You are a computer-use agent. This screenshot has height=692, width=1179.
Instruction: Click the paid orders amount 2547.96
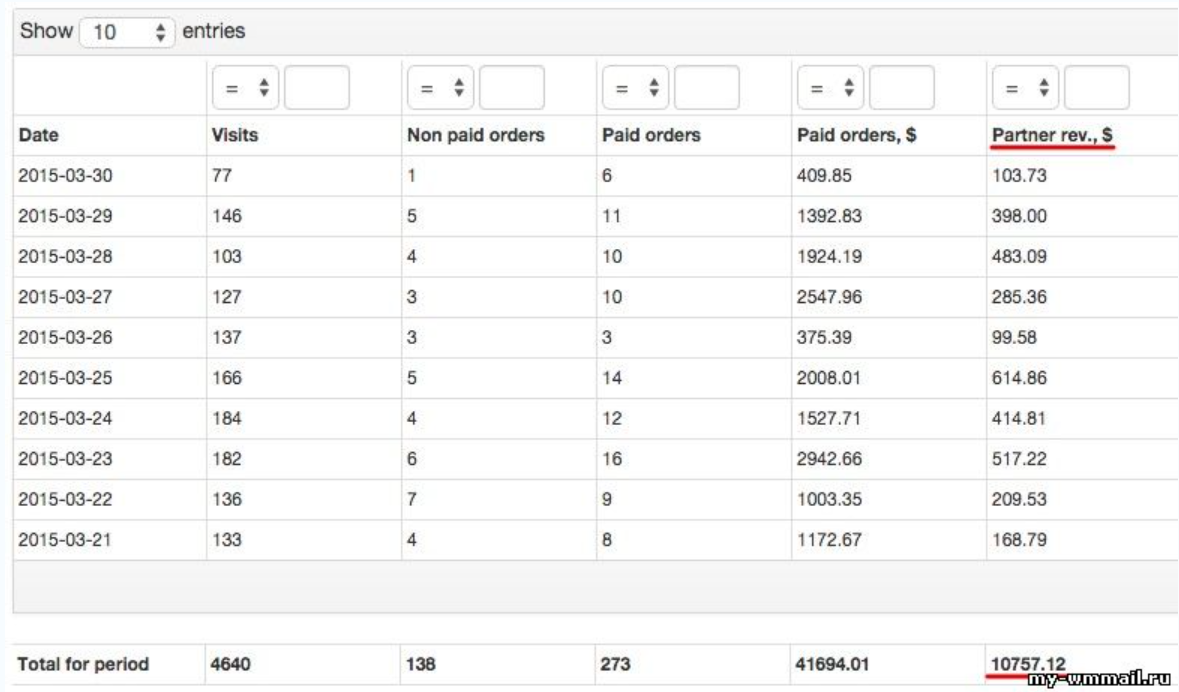[x=829, y=297]
